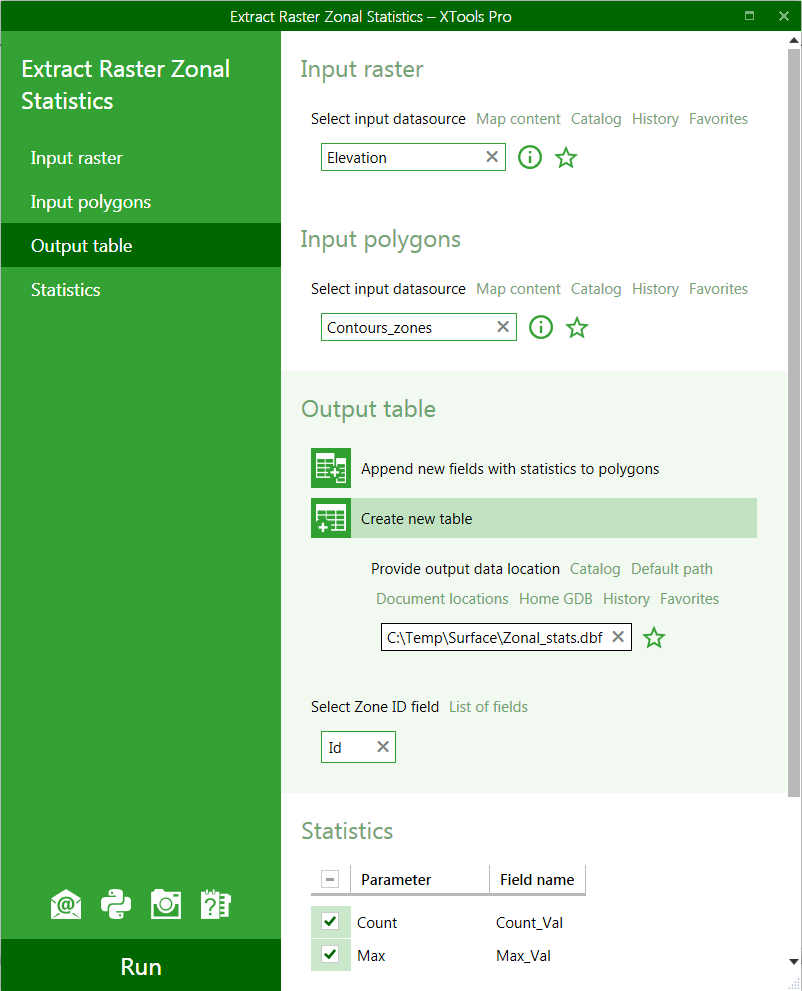This screenshot has width=802, height=991.
Task: Show info for Contours_zones polygons
Action: click(x=540, y=327)
